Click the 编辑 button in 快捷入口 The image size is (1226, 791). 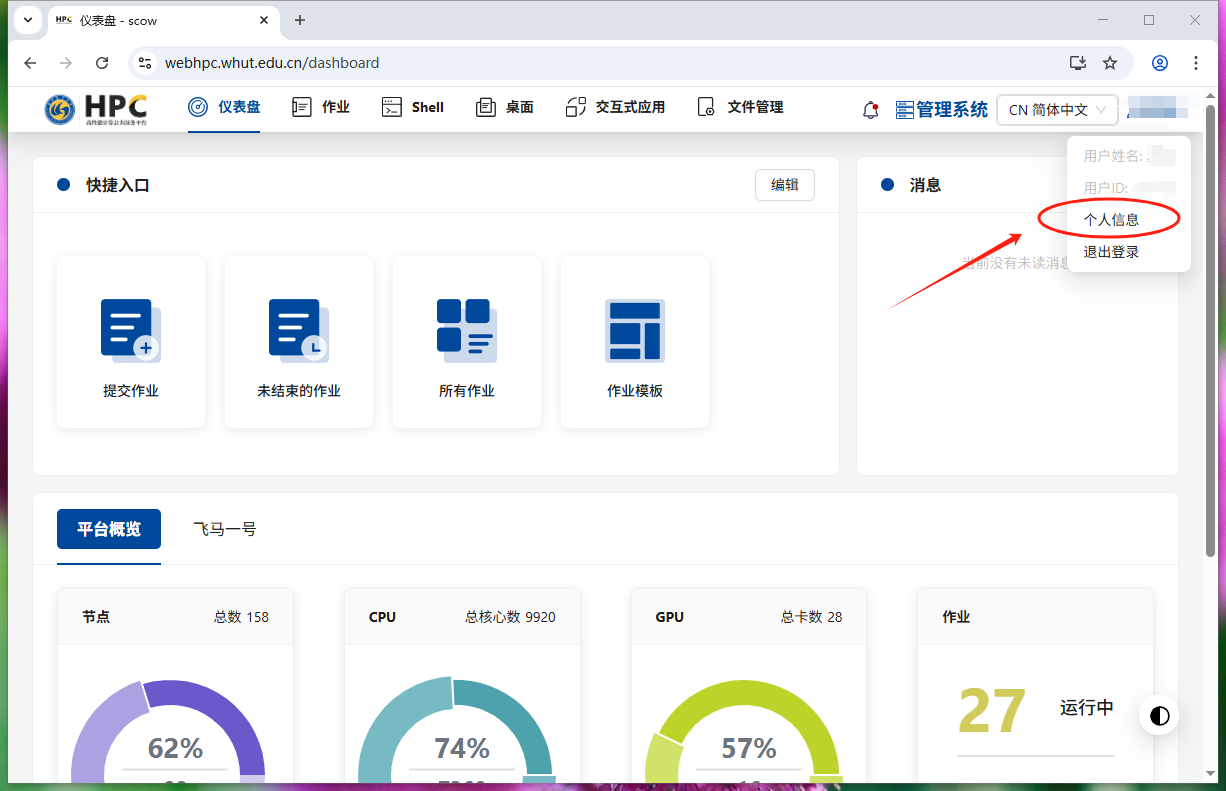[785, 185]
